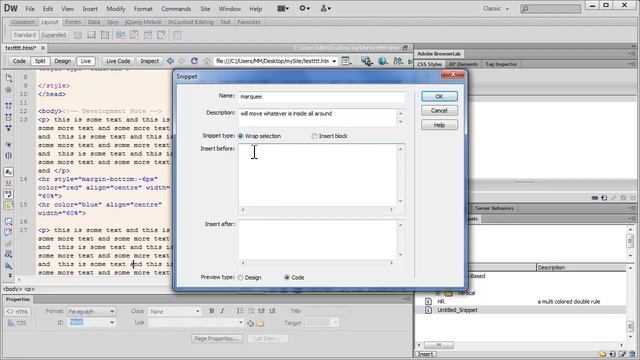Click OK in the Snippet dialog
Screen dimensions: 640x360
(x=439, y=96)
